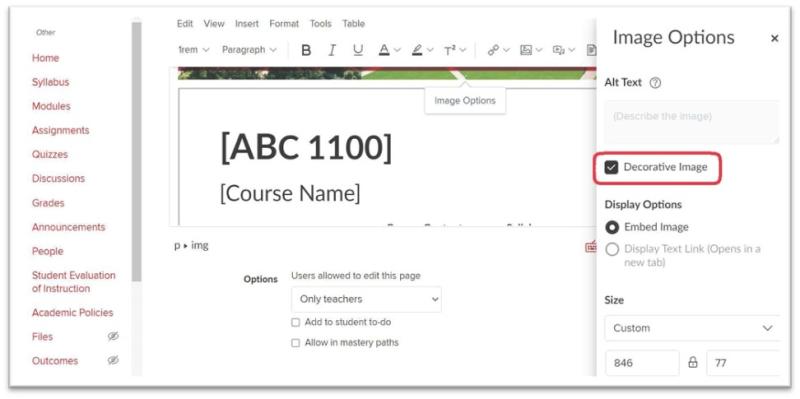800x399 pixels.
Task: Open the Academic Policies link
Action: [72, 312]
